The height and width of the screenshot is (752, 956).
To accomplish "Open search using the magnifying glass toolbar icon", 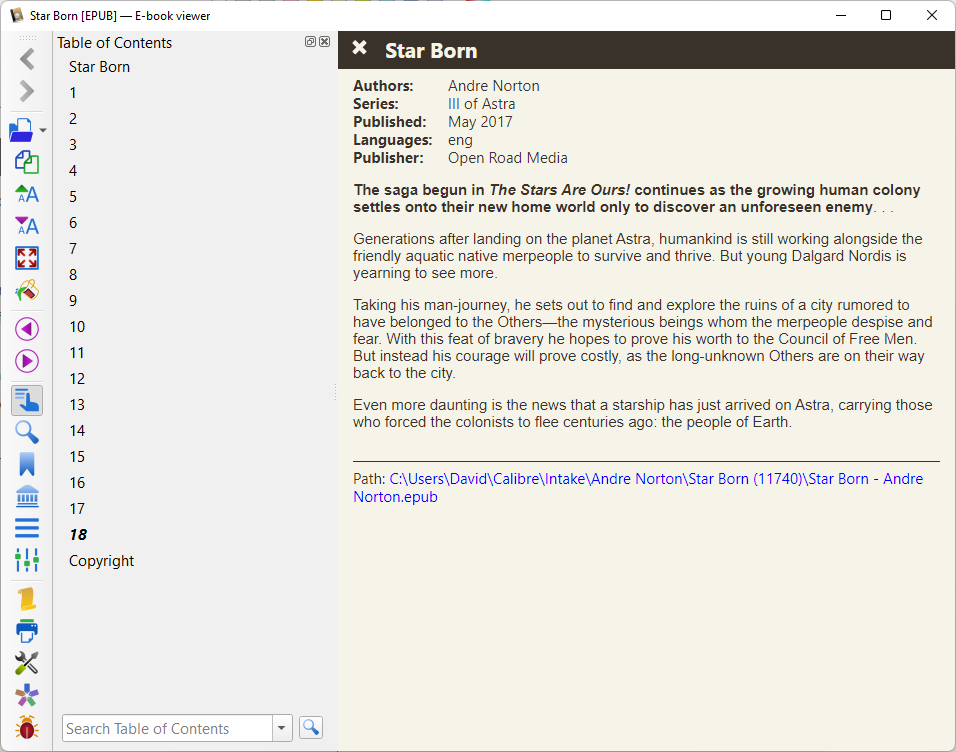I will point(27,432).
